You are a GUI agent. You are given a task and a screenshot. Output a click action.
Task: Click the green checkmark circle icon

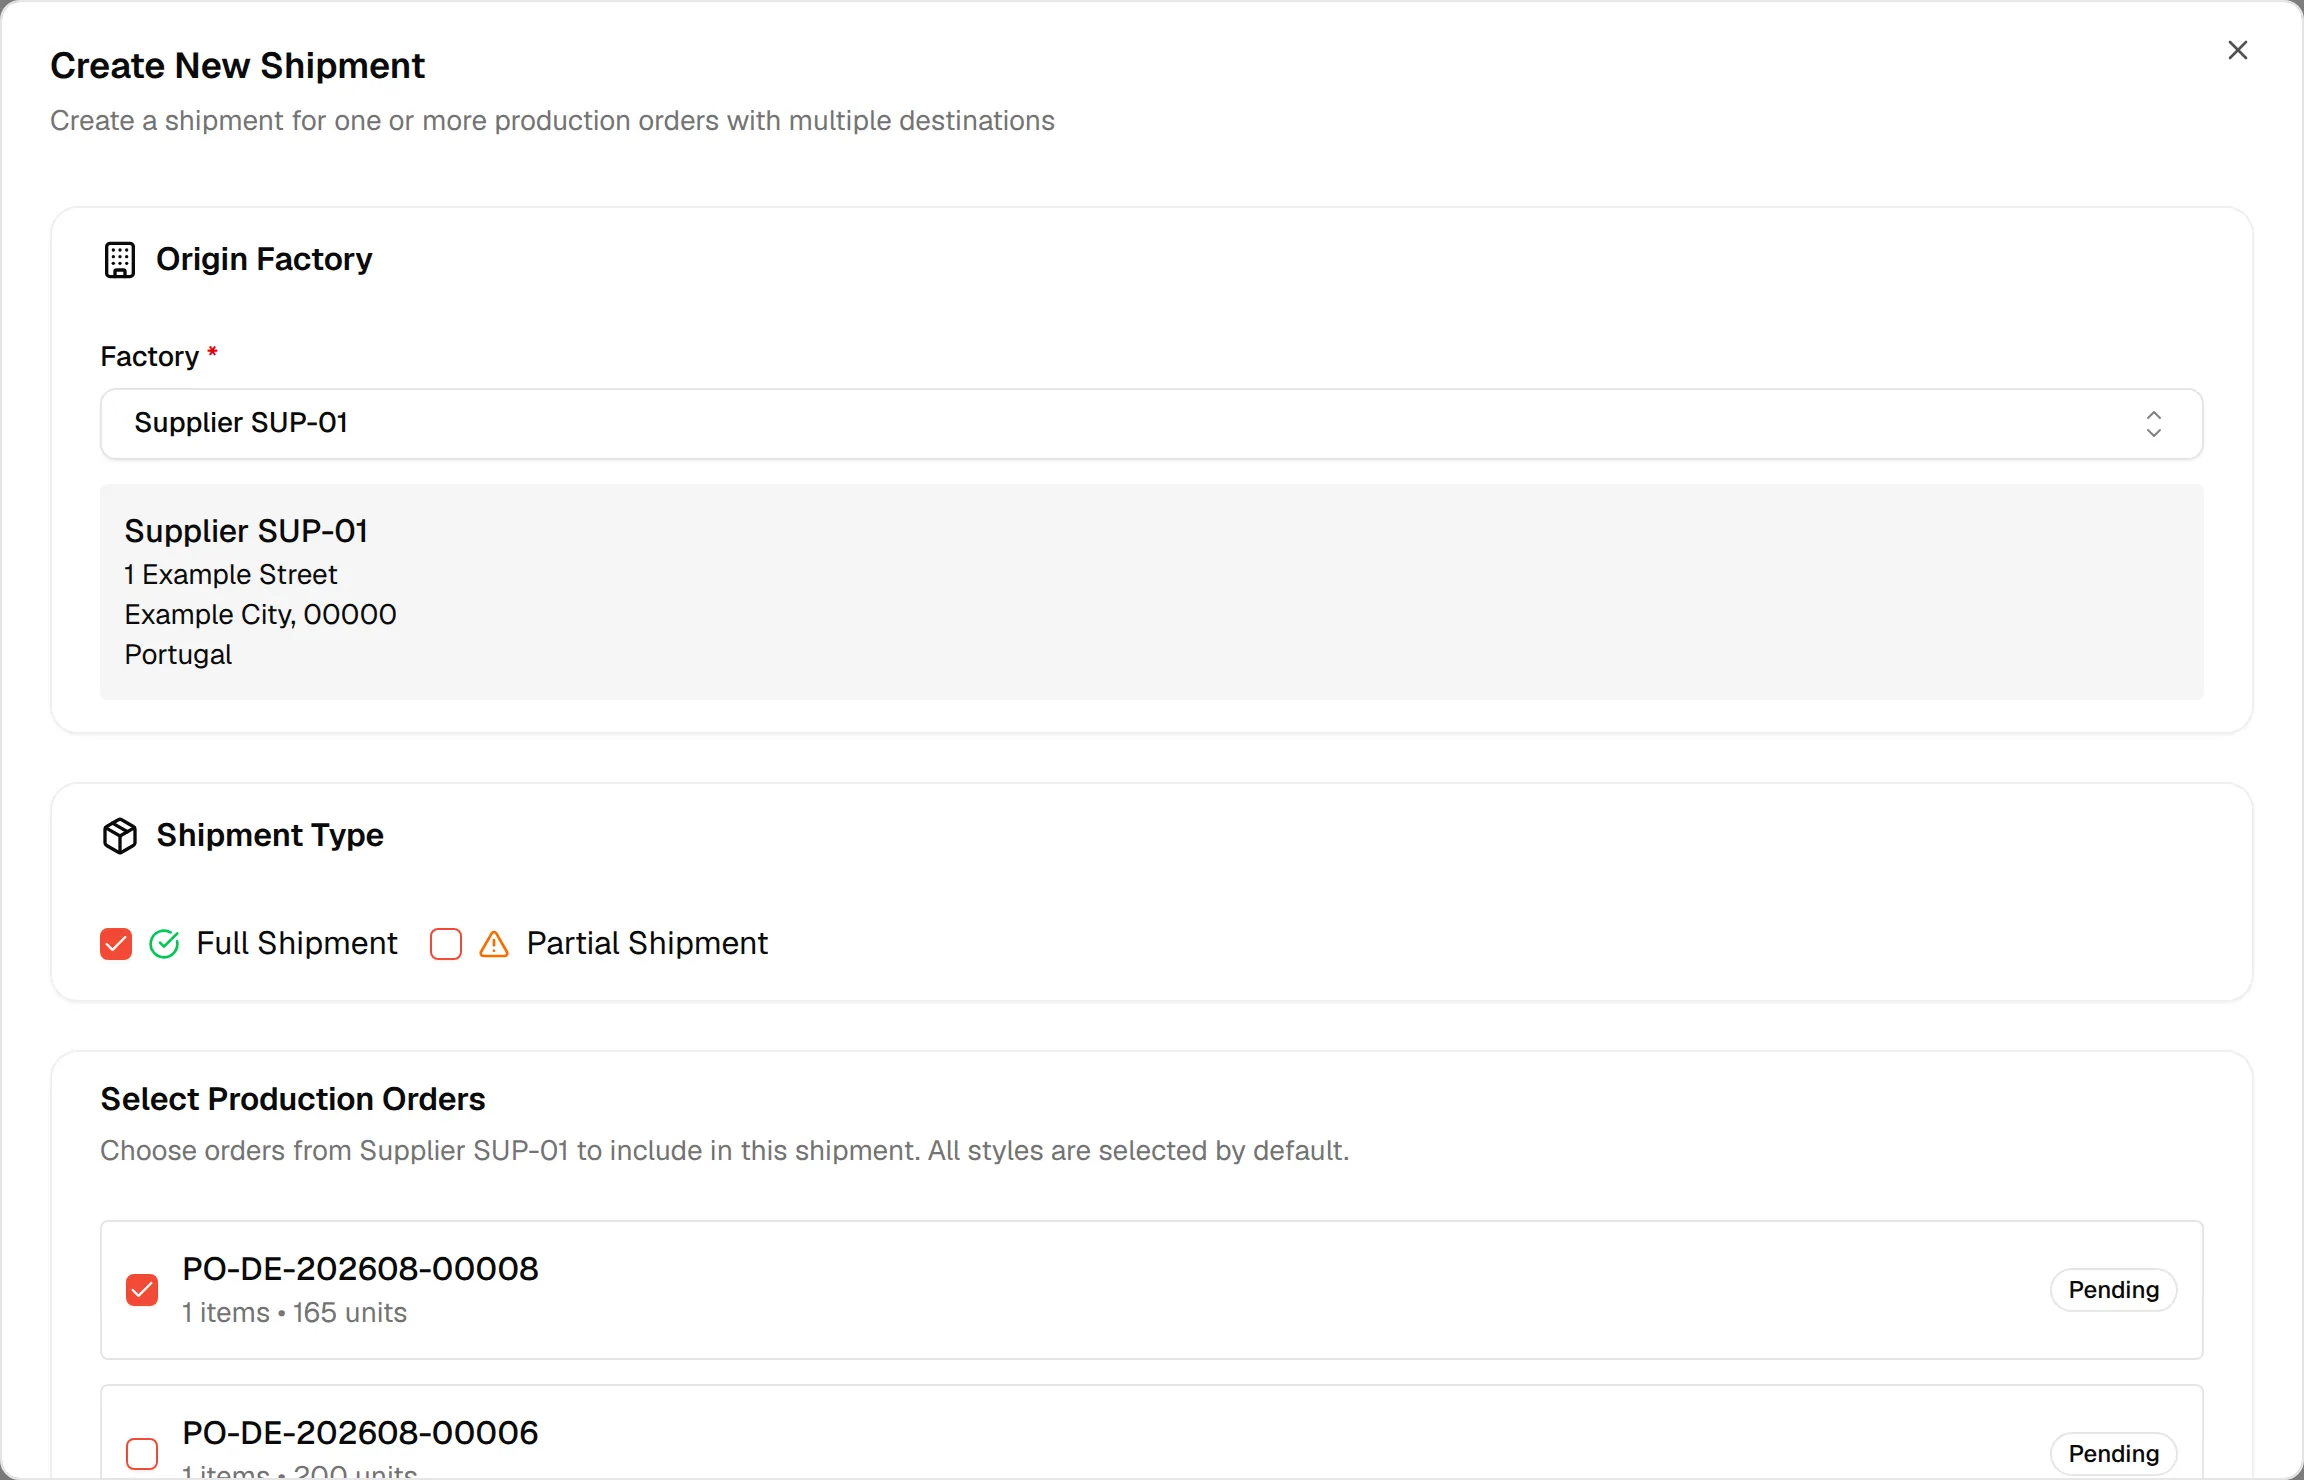164,944
